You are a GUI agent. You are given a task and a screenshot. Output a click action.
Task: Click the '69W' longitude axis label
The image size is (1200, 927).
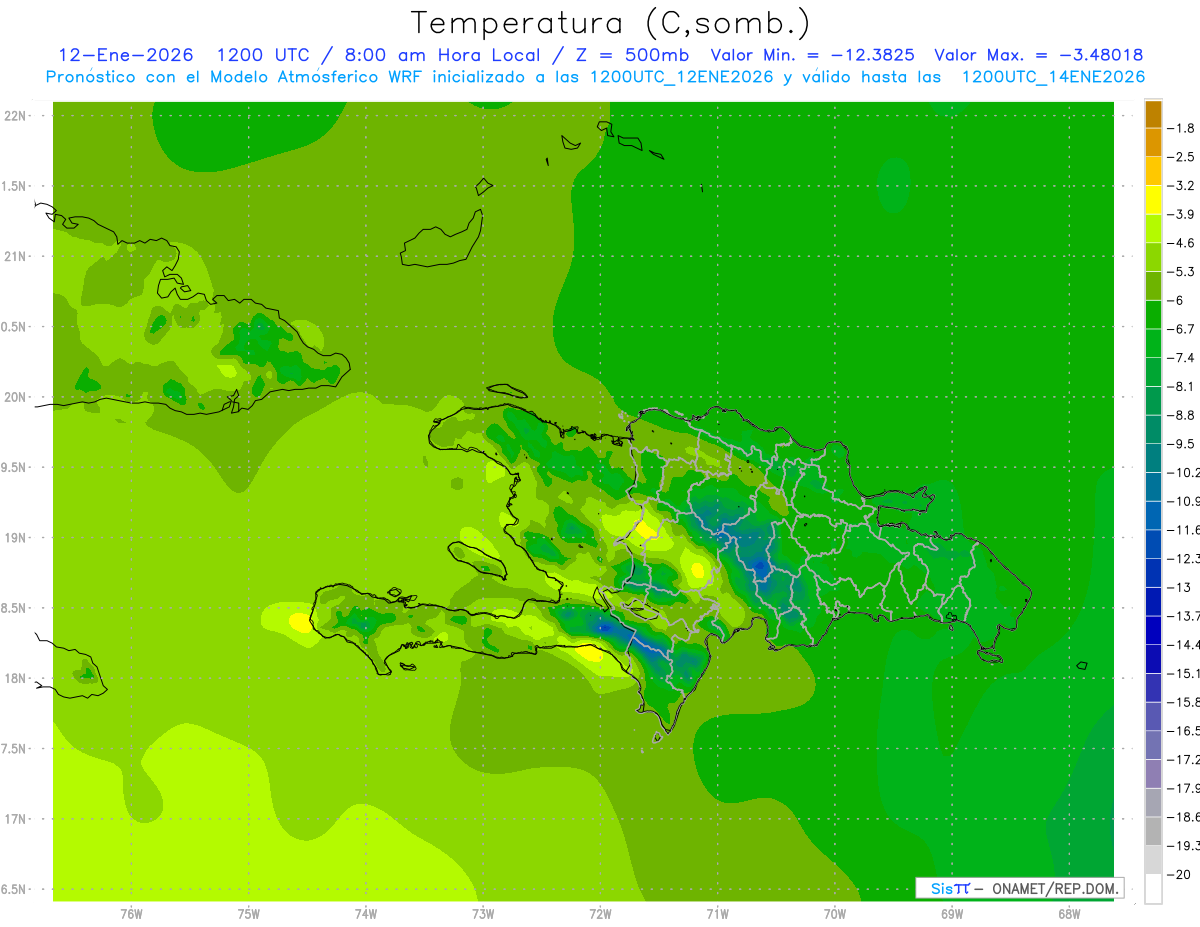[952, 914]
